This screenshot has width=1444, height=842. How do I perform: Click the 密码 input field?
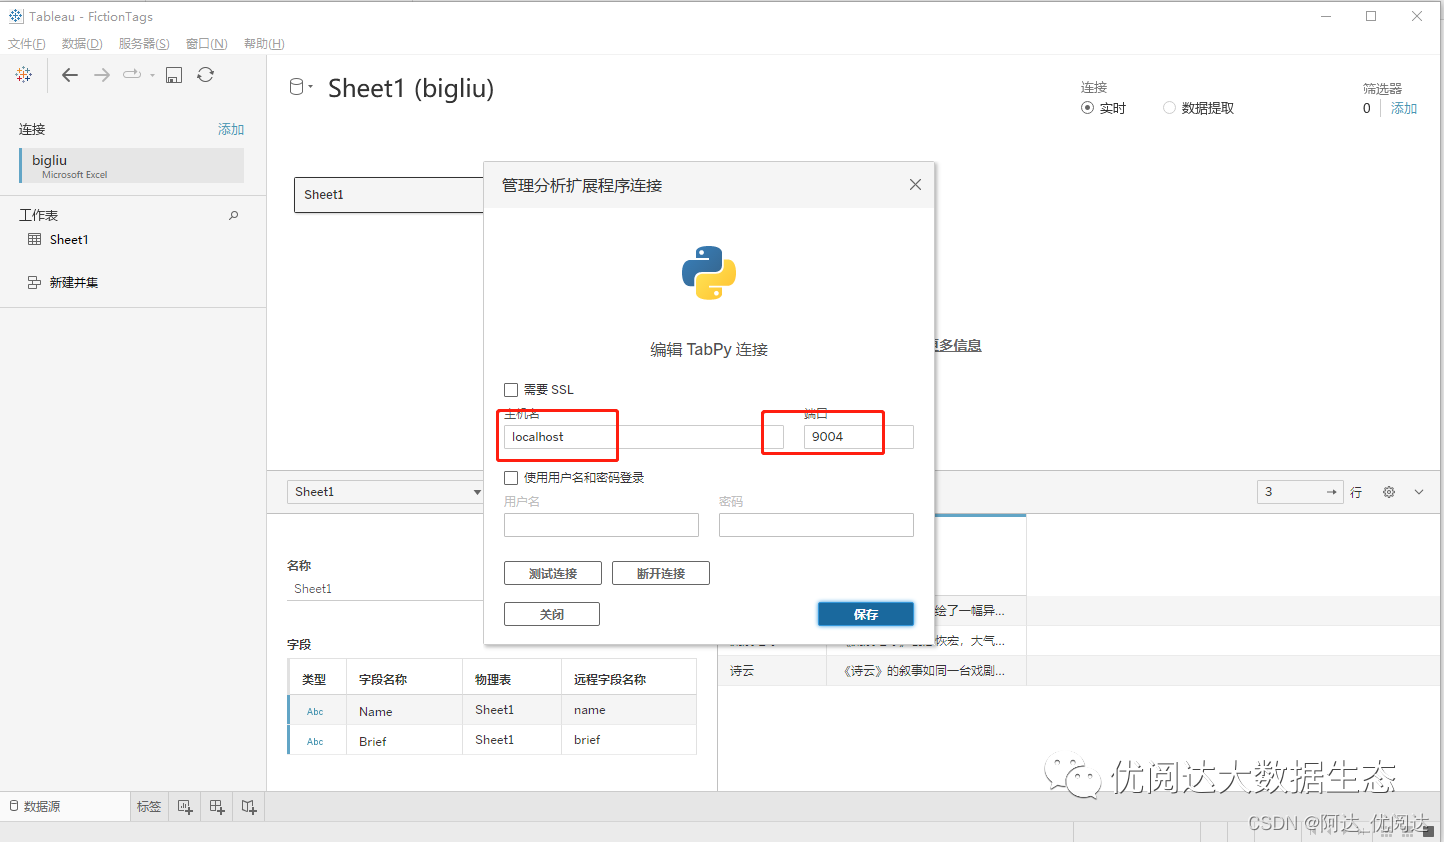tap(816, 525)
